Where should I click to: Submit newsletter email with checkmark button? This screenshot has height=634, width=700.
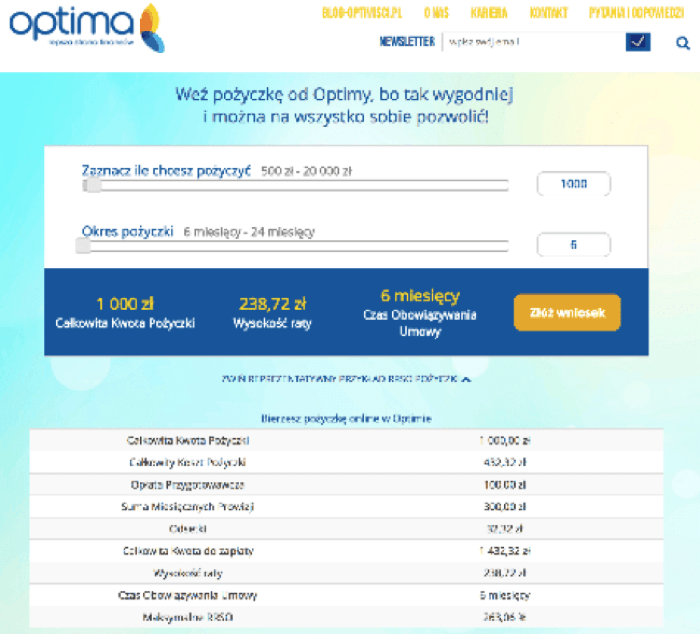coord(638,42)
